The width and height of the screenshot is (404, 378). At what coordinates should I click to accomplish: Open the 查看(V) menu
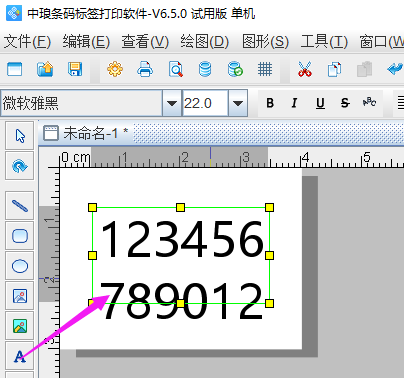[x=145, y=42]
